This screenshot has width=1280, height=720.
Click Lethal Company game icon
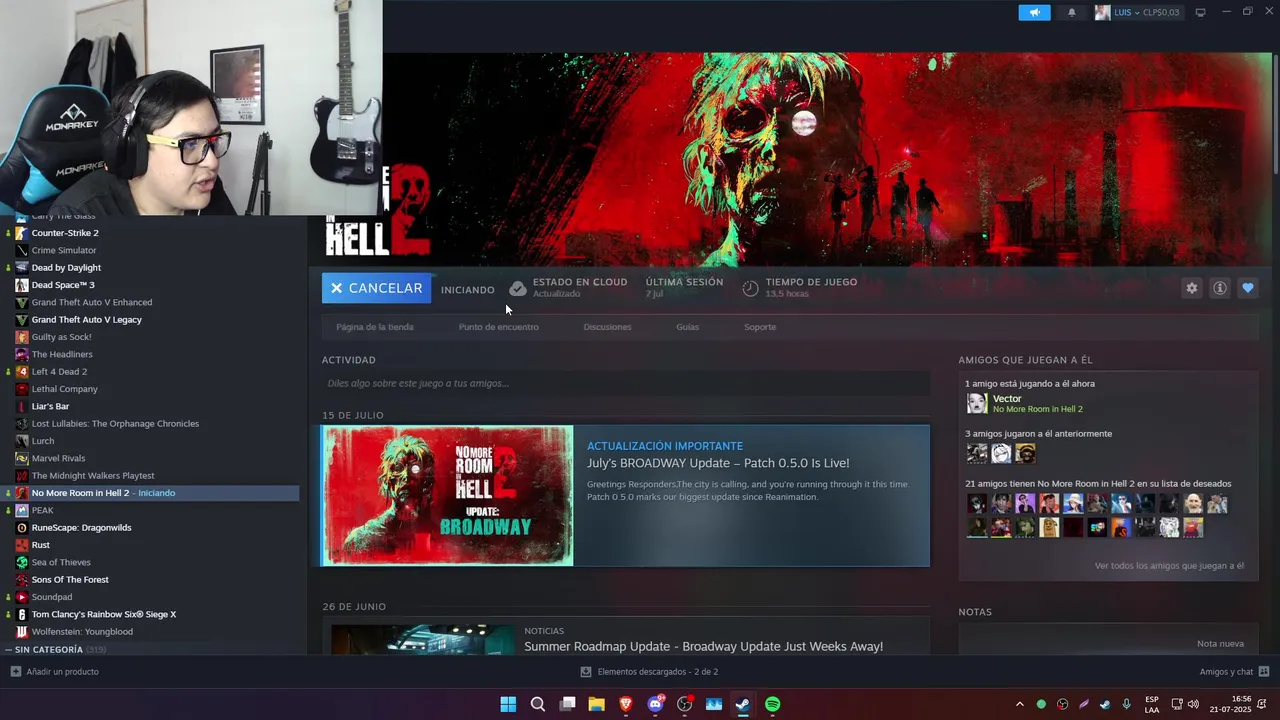click(x=22, y=389)
